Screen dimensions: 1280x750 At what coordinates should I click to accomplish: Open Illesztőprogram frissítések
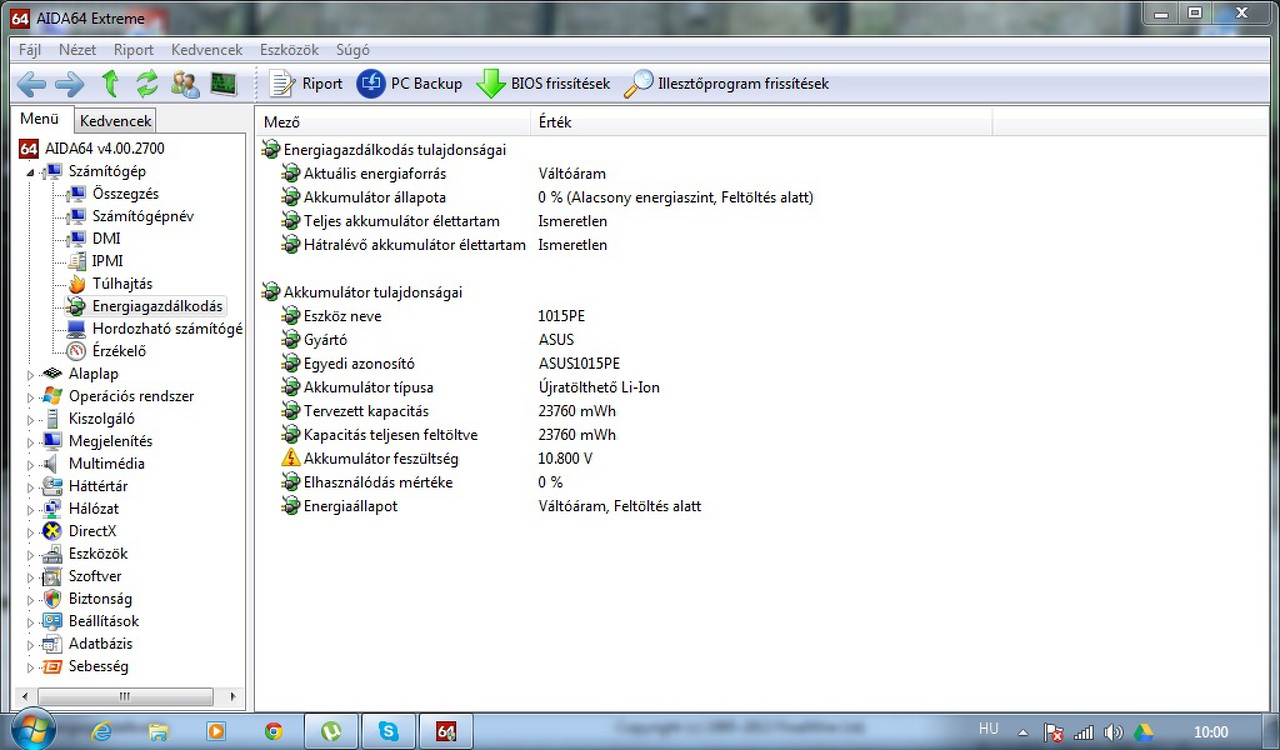point(726,84)
